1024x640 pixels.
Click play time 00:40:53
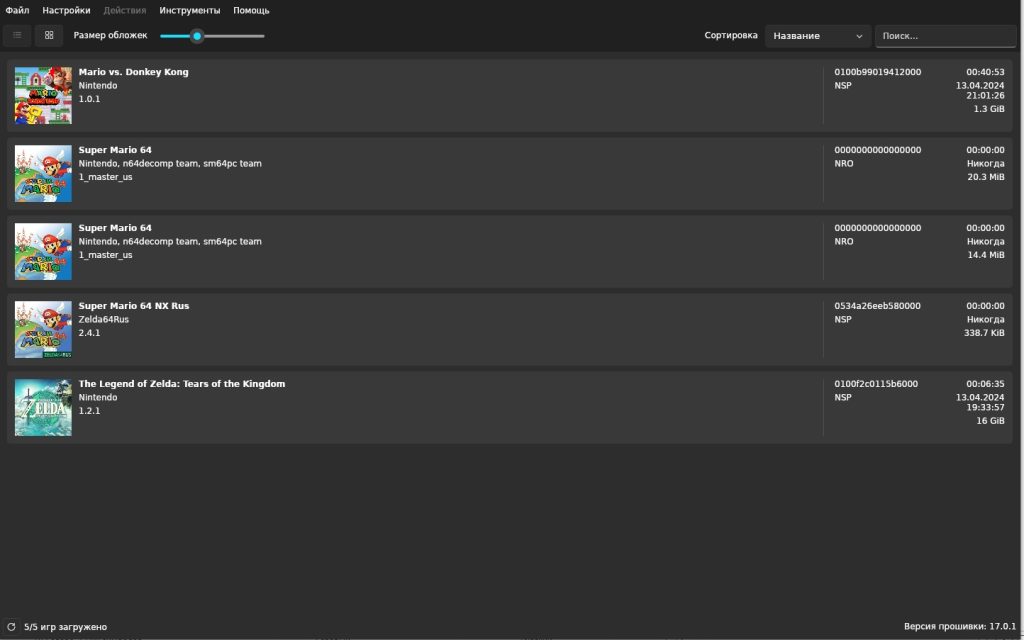point(985,72)
